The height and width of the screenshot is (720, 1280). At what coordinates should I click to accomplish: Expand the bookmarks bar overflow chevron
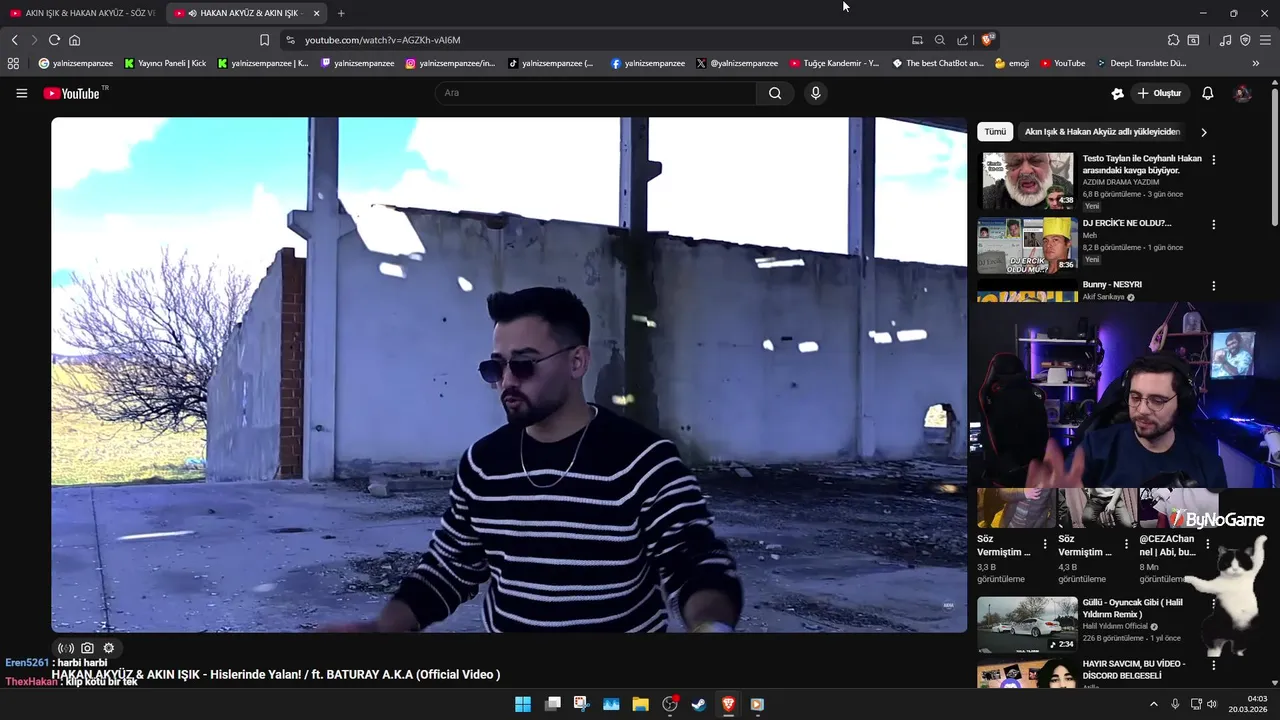1256,63
